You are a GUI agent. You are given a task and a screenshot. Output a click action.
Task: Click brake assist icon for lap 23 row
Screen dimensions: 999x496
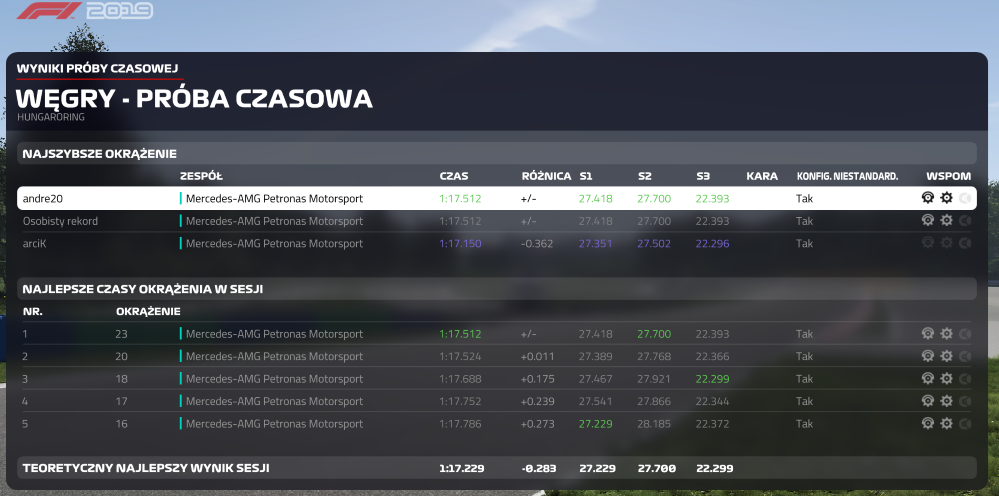pos(965,333)
